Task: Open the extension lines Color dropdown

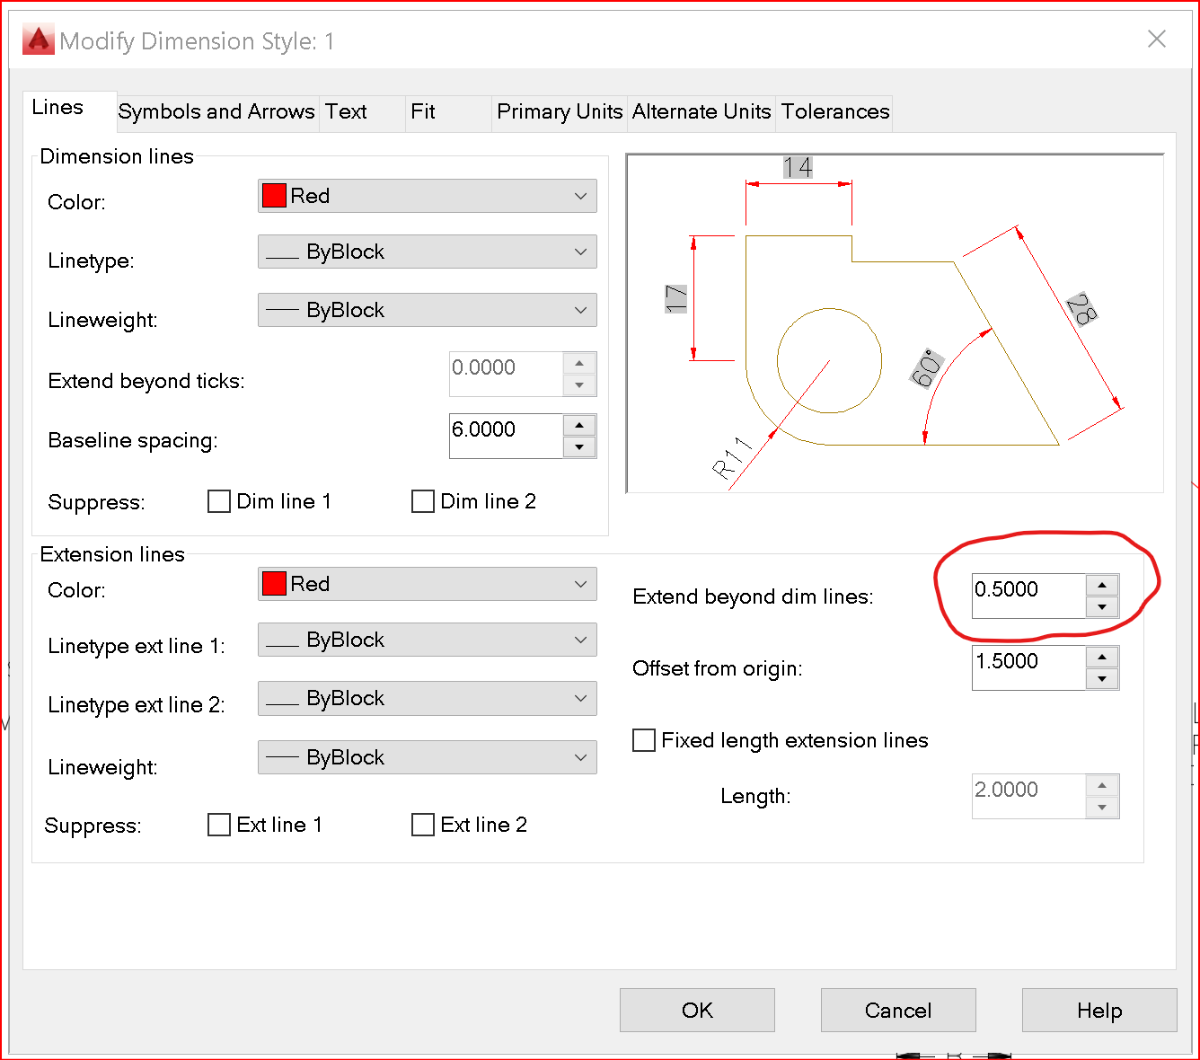Action: click(x=427, y=584)
